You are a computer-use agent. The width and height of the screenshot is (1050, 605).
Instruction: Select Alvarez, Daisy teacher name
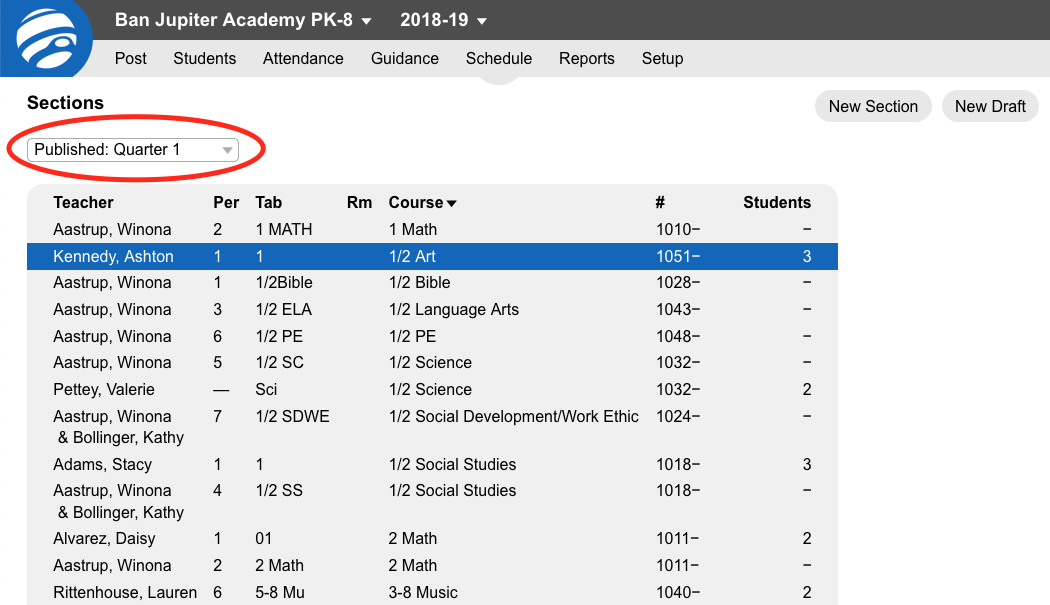(x=104, y=539)
